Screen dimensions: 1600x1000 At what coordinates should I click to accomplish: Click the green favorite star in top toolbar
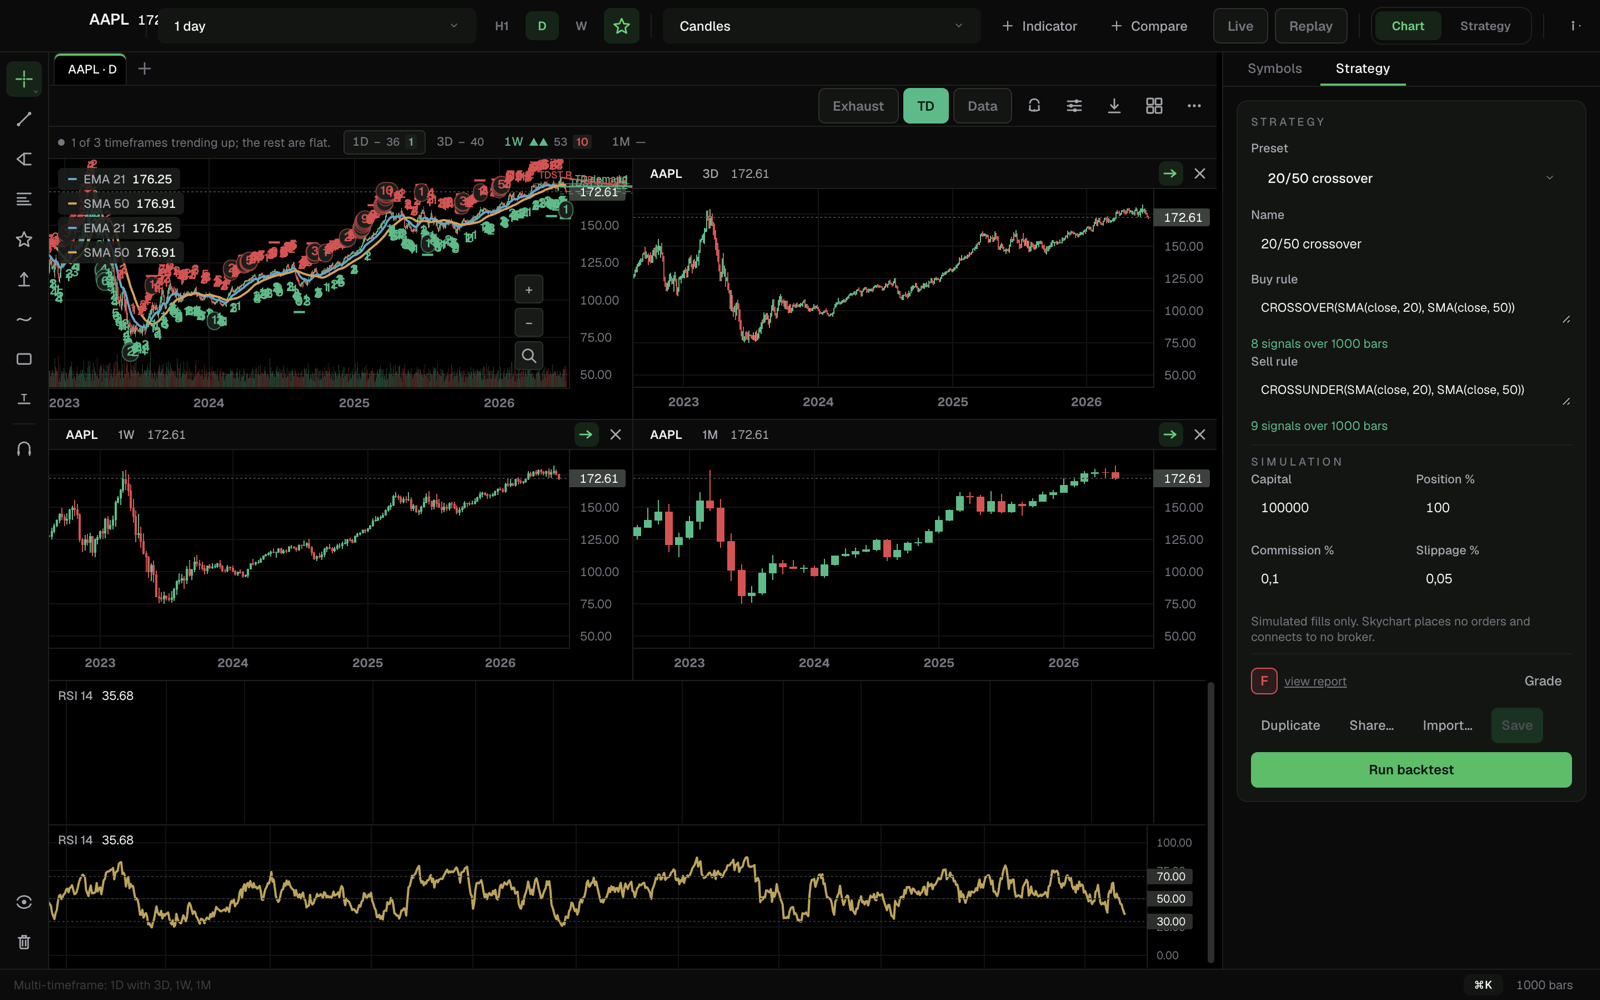pos(621,26)
